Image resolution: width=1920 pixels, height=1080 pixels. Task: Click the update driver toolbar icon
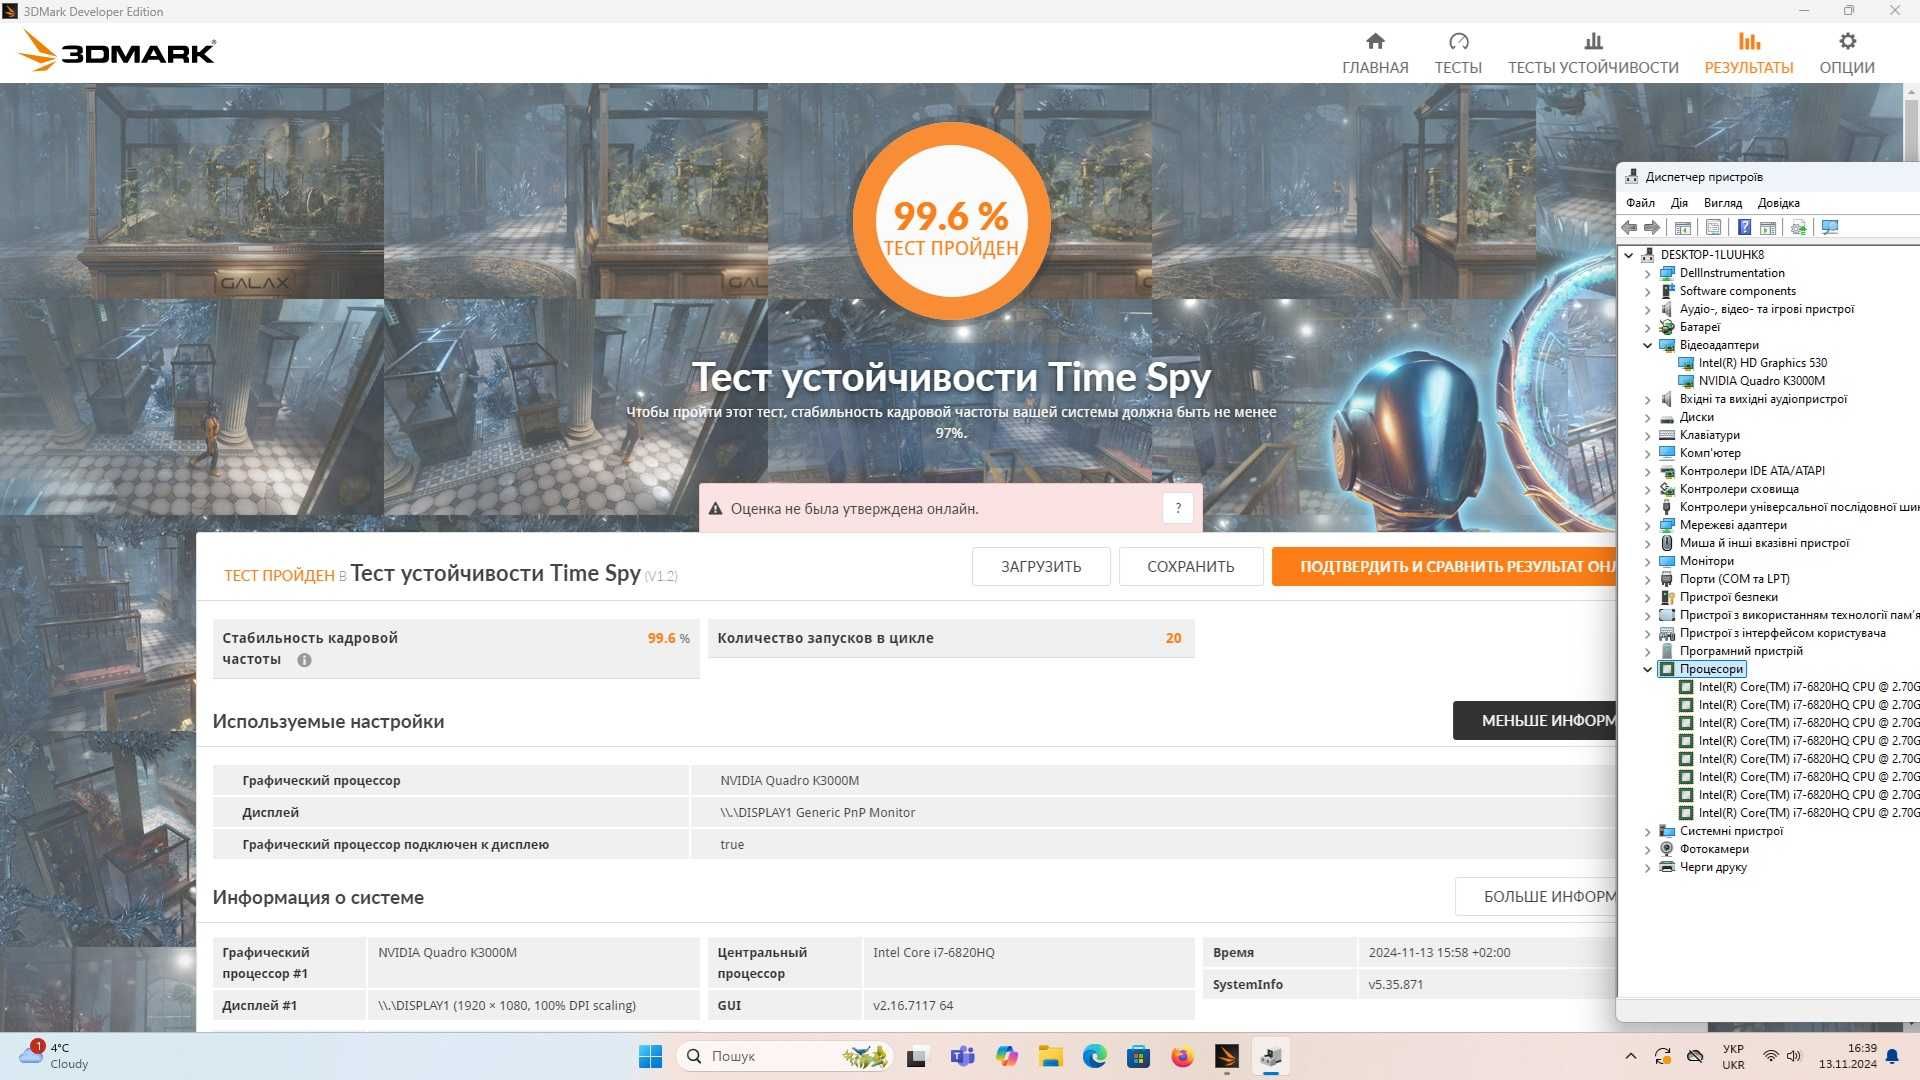(1799, 227)
